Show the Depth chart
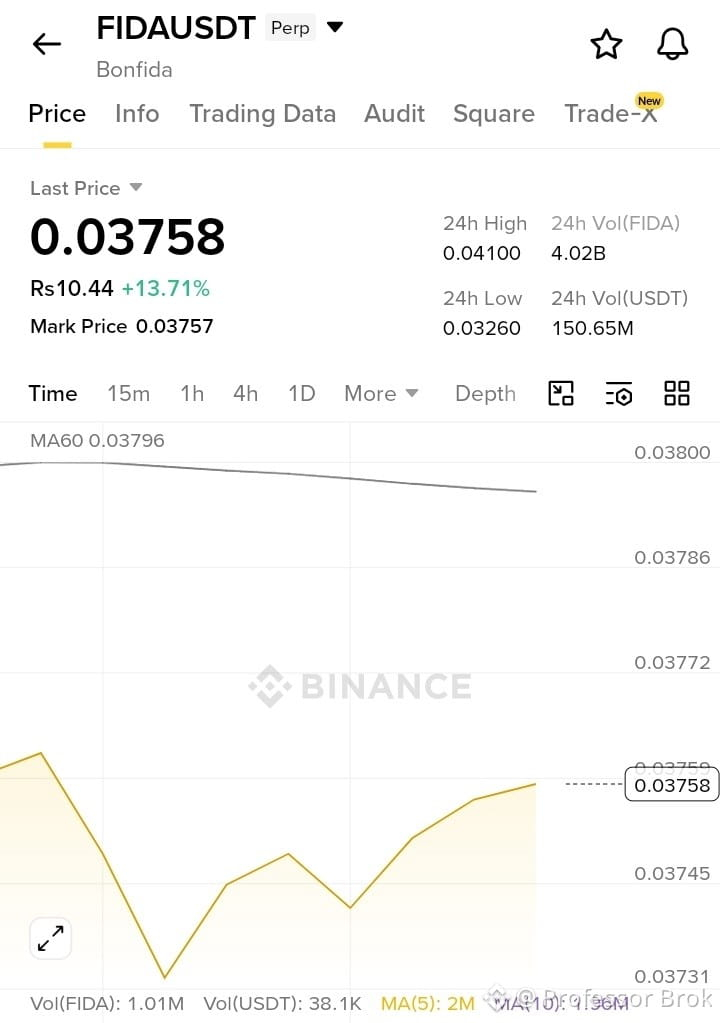Screen dimensions: 720x1023 485,393
